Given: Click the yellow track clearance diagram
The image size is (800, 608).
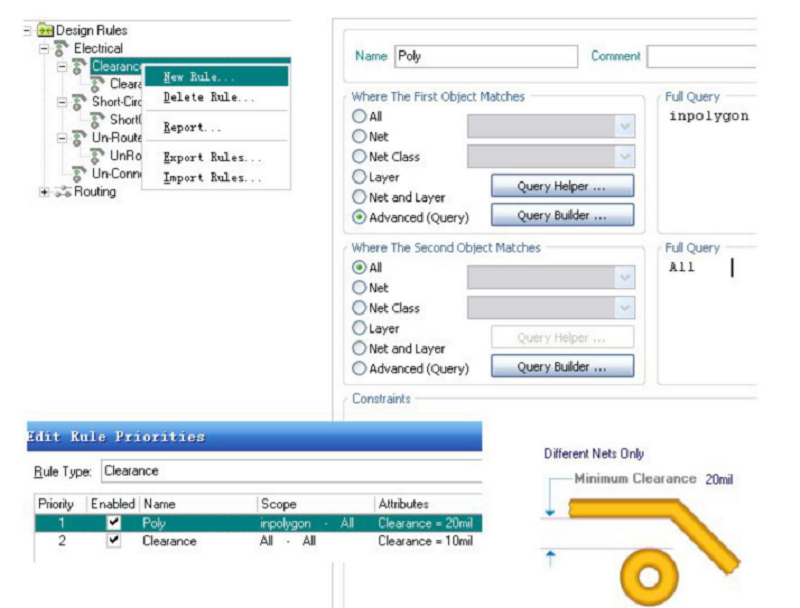Looking at the screenshot, I should coord(653,540).
